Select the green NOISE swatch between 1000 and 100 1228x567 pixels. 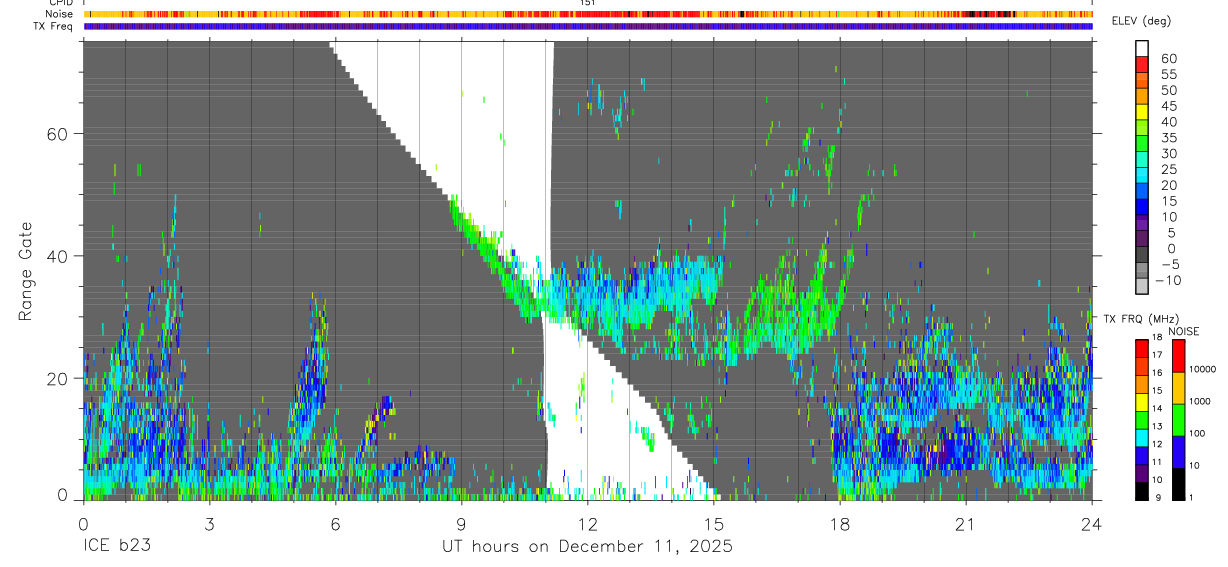(x=1179, y=419)
